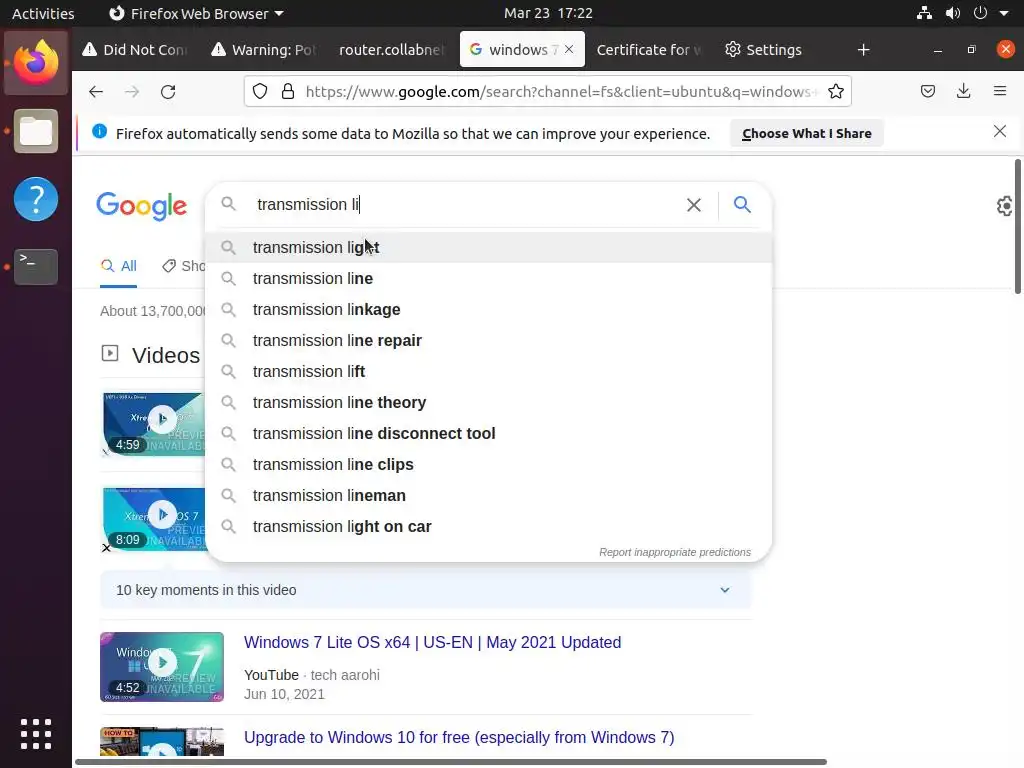Viewport: 1024px width, 768px height.
Task: Switch to the router.collabnet tab
Action: 392,50
